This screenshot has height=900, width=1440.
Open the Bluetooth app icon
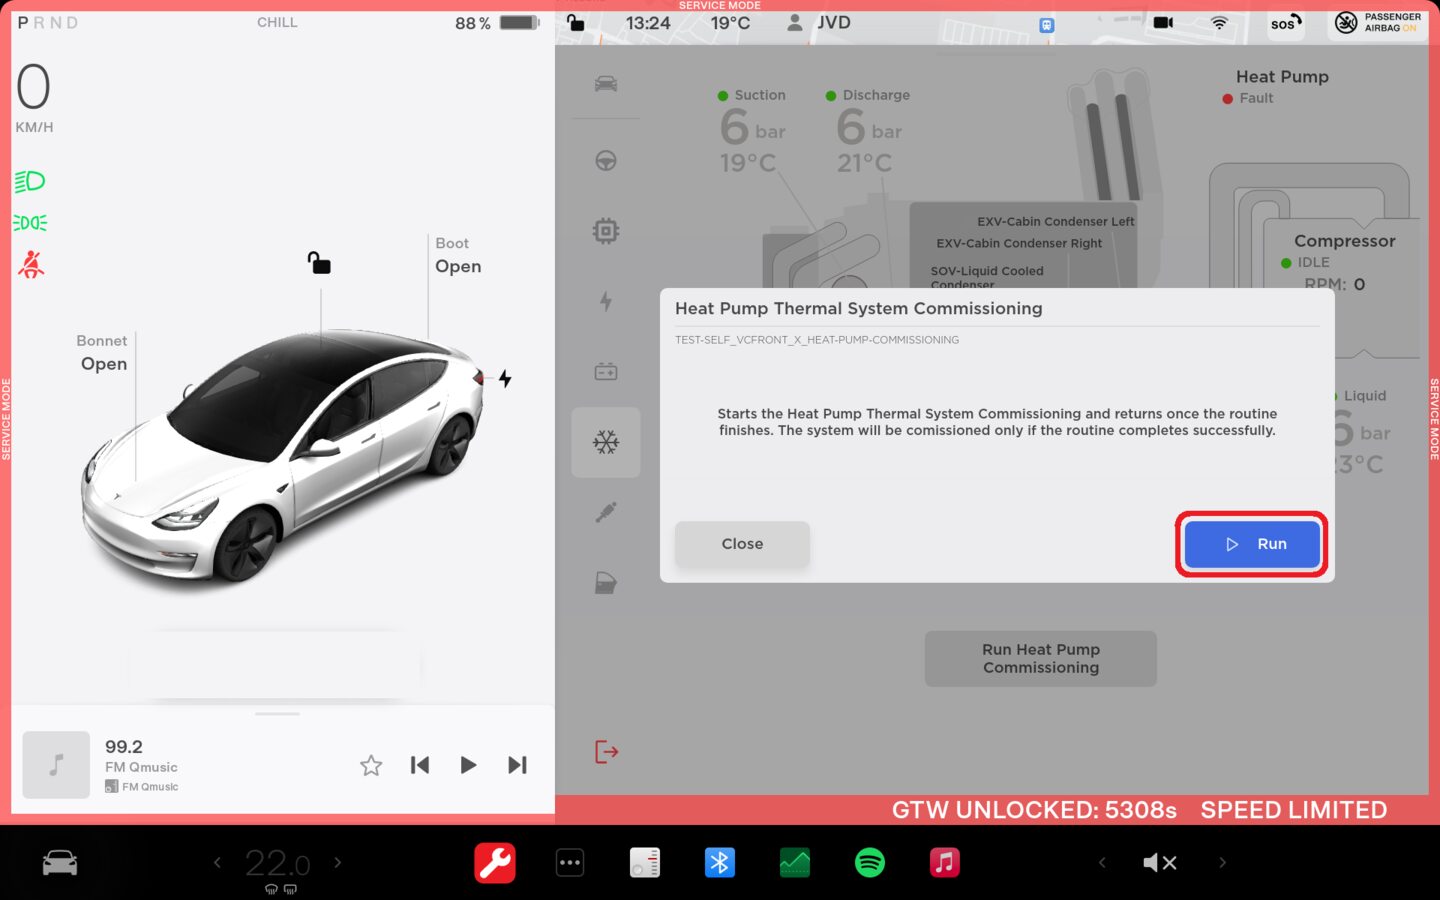[720, 862]
